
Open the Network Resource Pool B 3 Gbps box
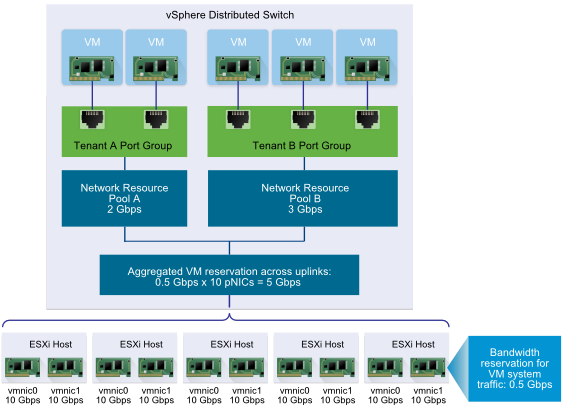(303, 198)
